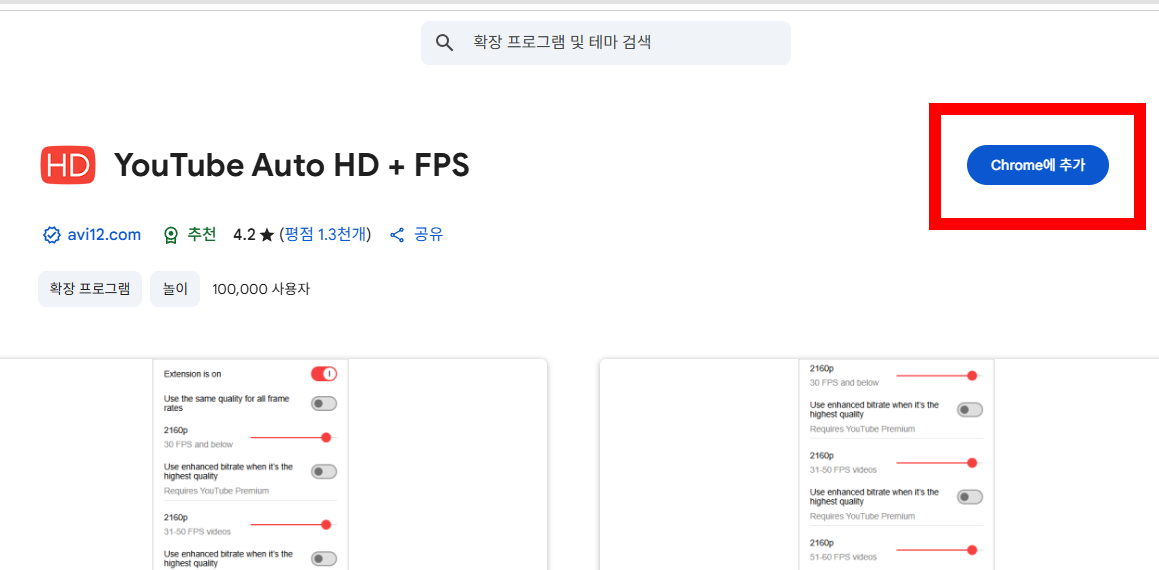1159x570 pixels.
Task: Click the green featured ribbon icon
Action: click(171, 235)
